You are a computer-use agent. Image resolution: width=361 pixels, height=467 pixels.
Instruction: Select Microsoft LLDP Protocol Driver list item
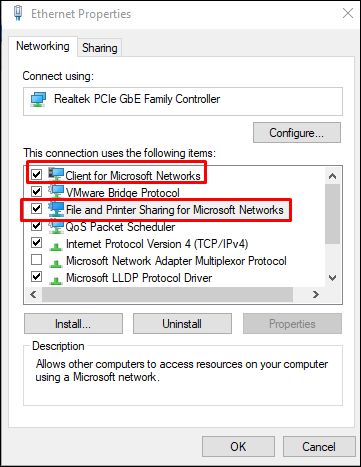139,278
